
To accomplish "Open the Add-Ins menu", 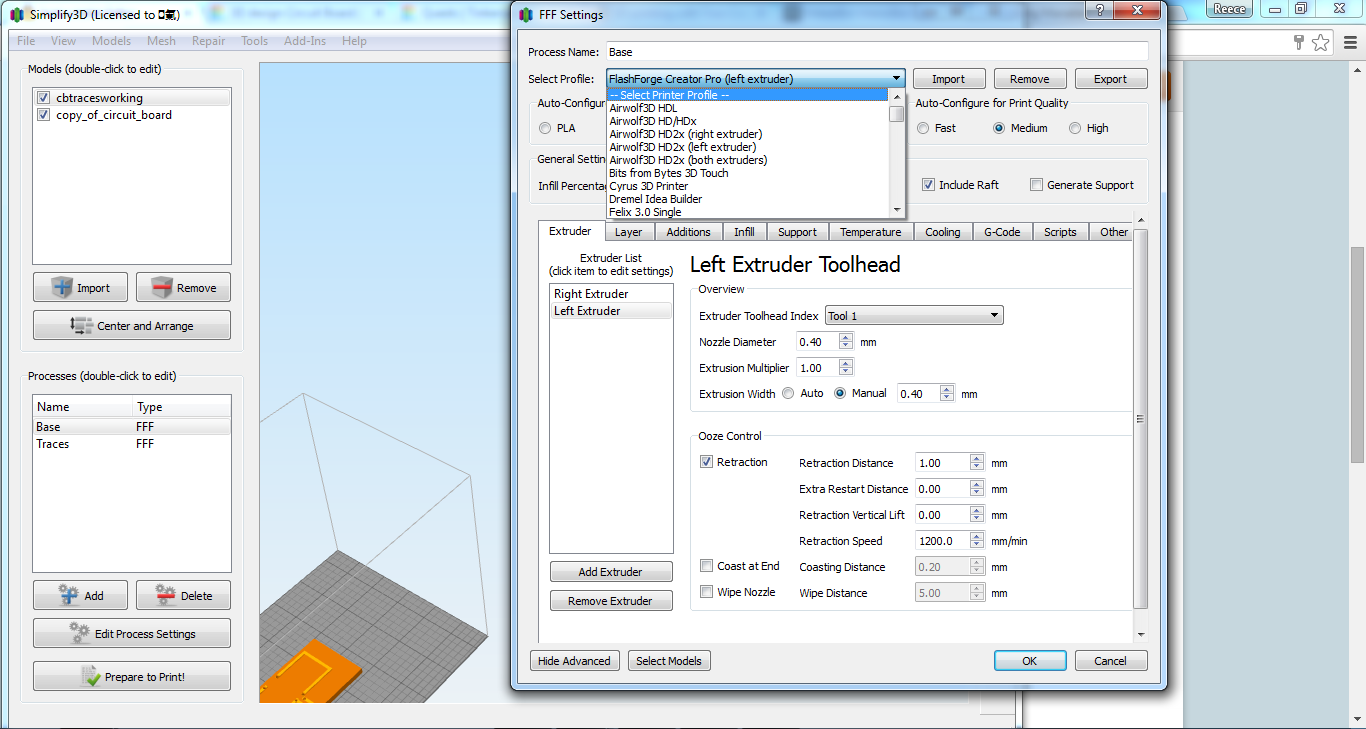I will tap(305, 41).
